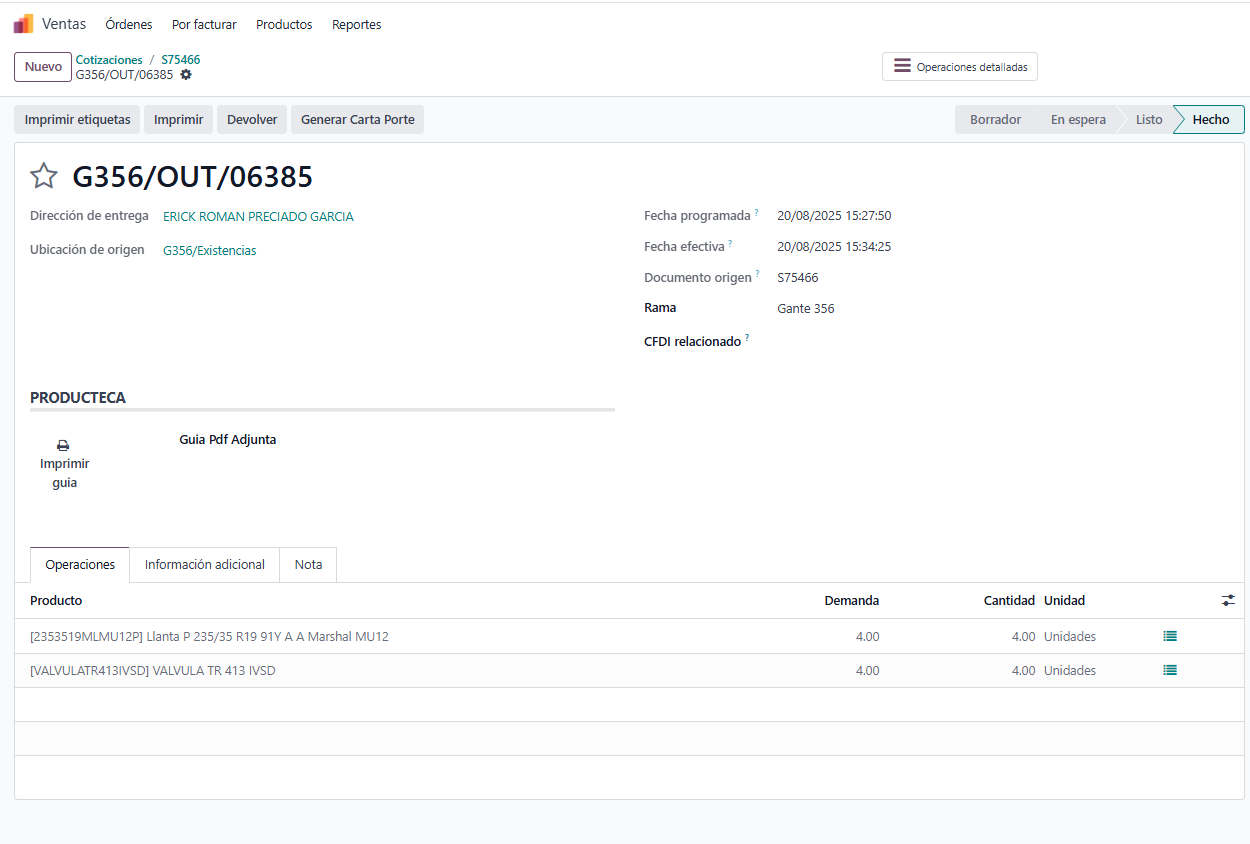Mark G356/OUT/06385 as favorite with star
The image size is (1250, 844).
pos(44,177)
